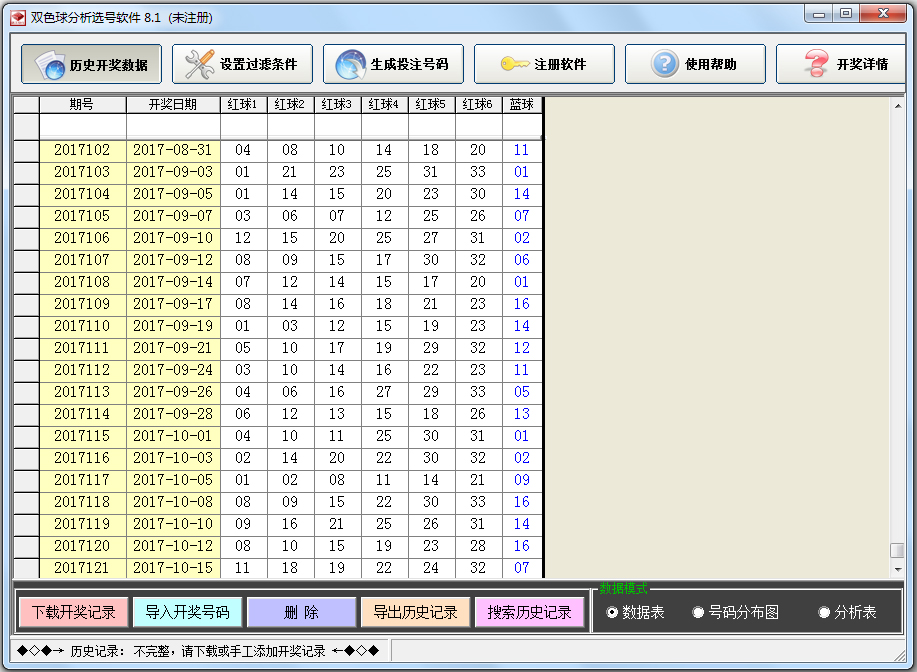The image size is (917, 672).
Task: Click 导出历史记录 button
Action: 415,612
